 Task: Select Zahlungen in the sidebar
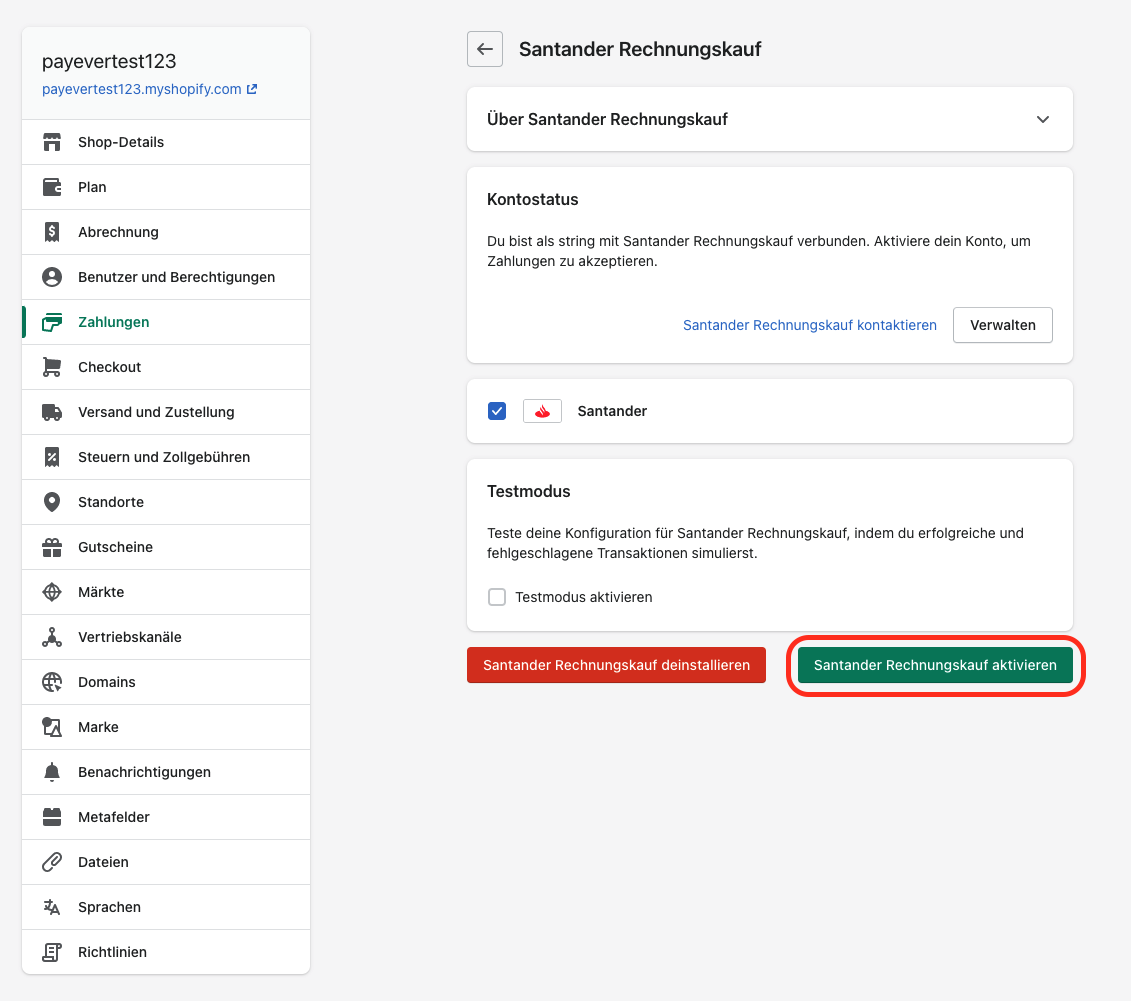pyautogui.click(x=166, y=322)
